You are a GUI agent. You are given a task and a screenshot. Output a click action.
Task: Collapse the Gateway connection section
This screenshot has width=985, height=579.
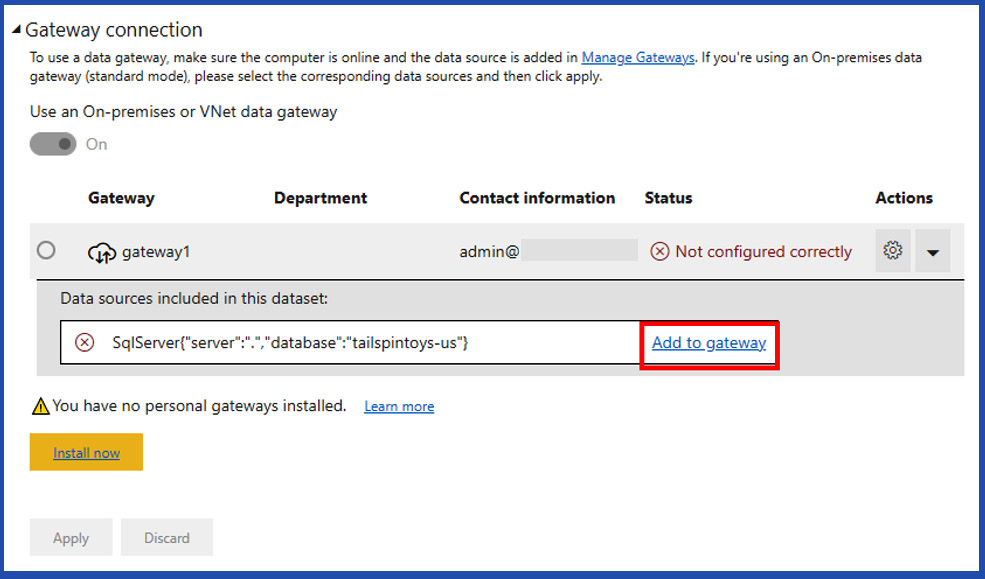coord(17,31)
